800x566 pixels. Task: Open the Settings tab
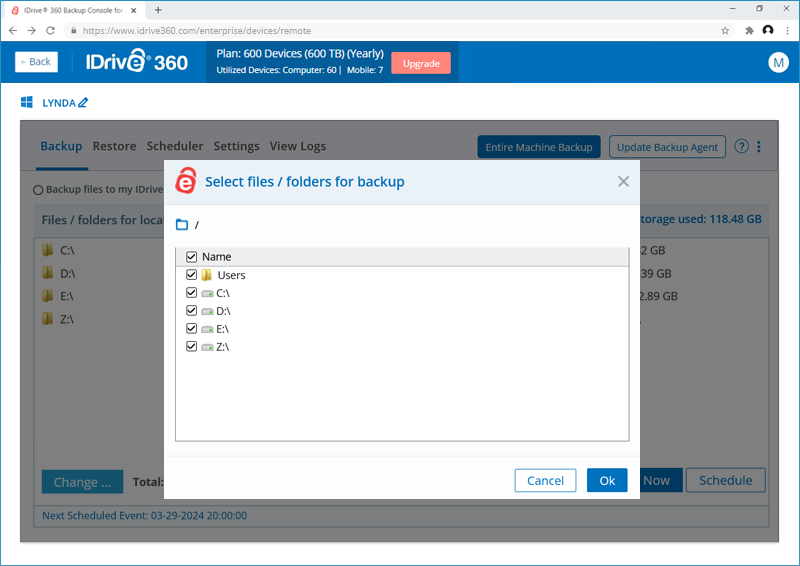coord(236,146)
